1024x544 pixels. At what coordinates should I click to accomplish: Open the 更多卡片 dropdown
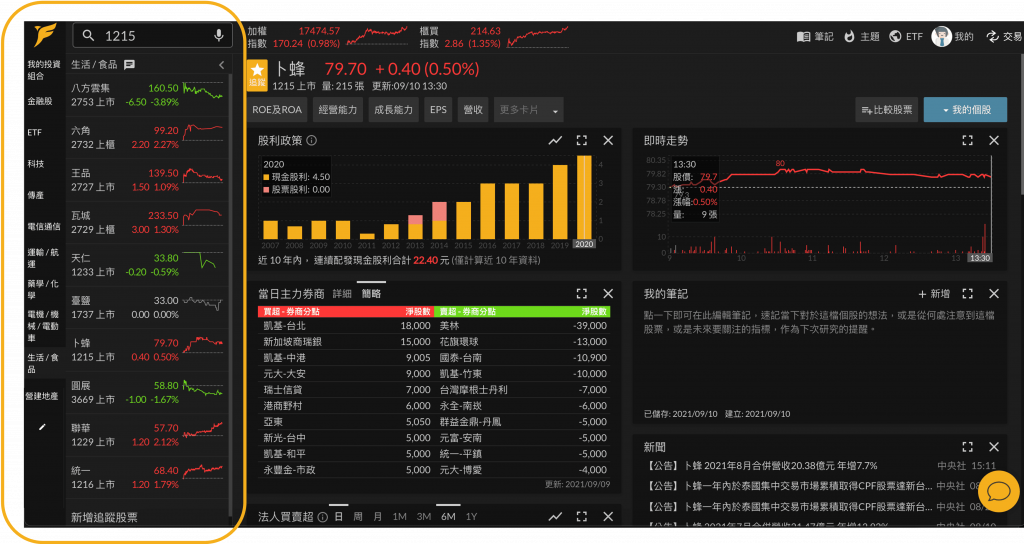click(529, 110)
